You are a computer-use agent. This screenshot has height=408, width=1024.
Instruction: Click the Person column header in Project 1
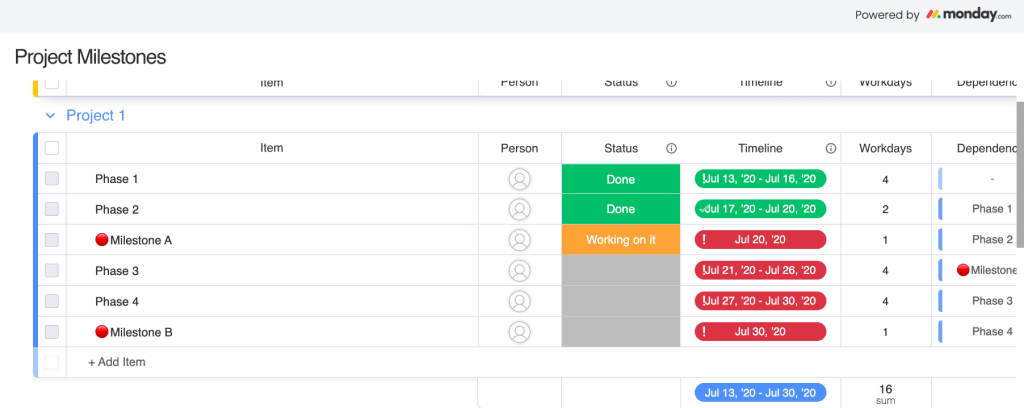[x=520, y=148]
